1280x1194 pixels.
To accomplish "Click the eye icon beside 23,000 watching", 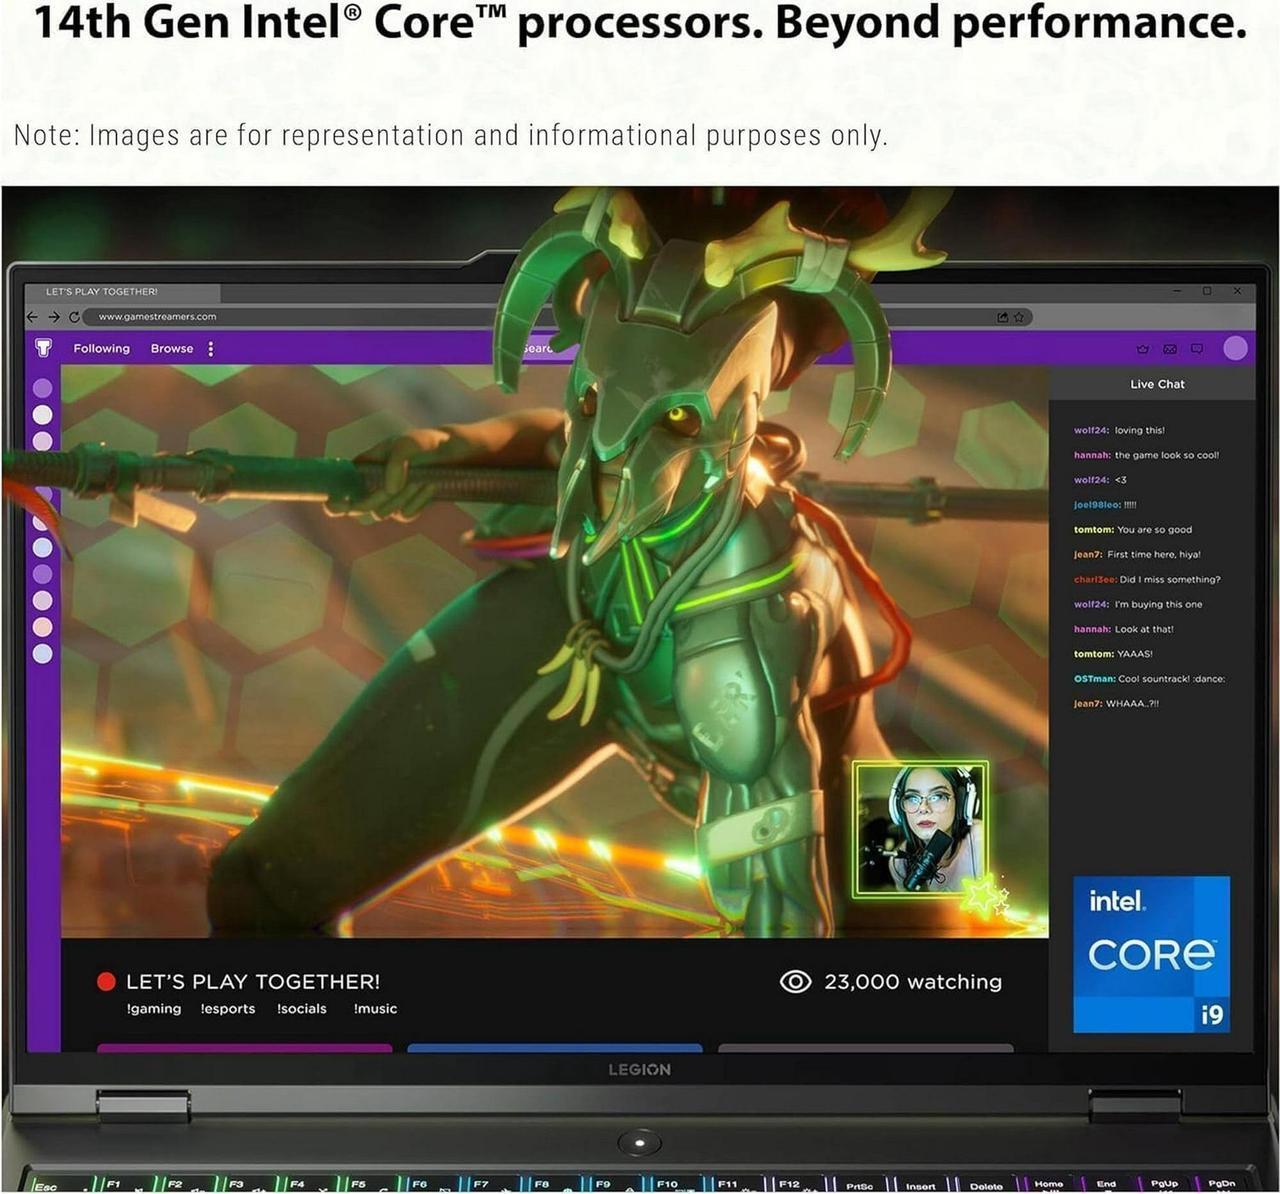I will 795,982.
